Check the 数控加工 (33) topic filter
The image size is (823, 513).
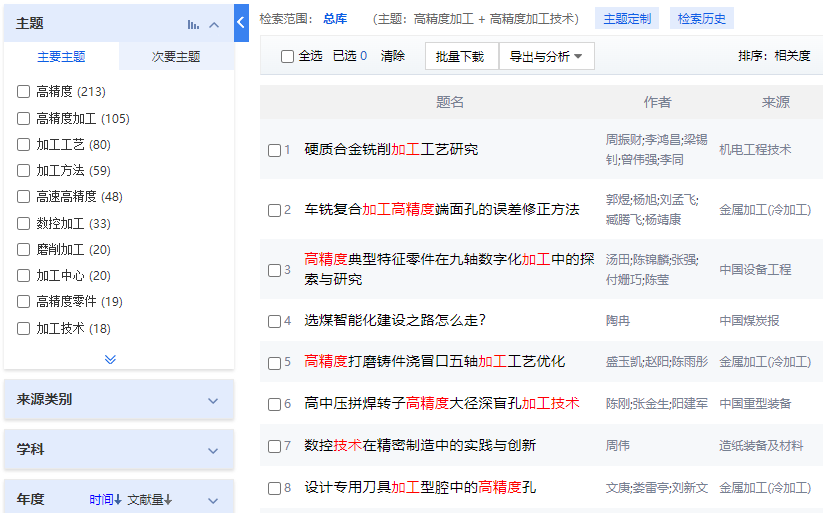[24, 224]
